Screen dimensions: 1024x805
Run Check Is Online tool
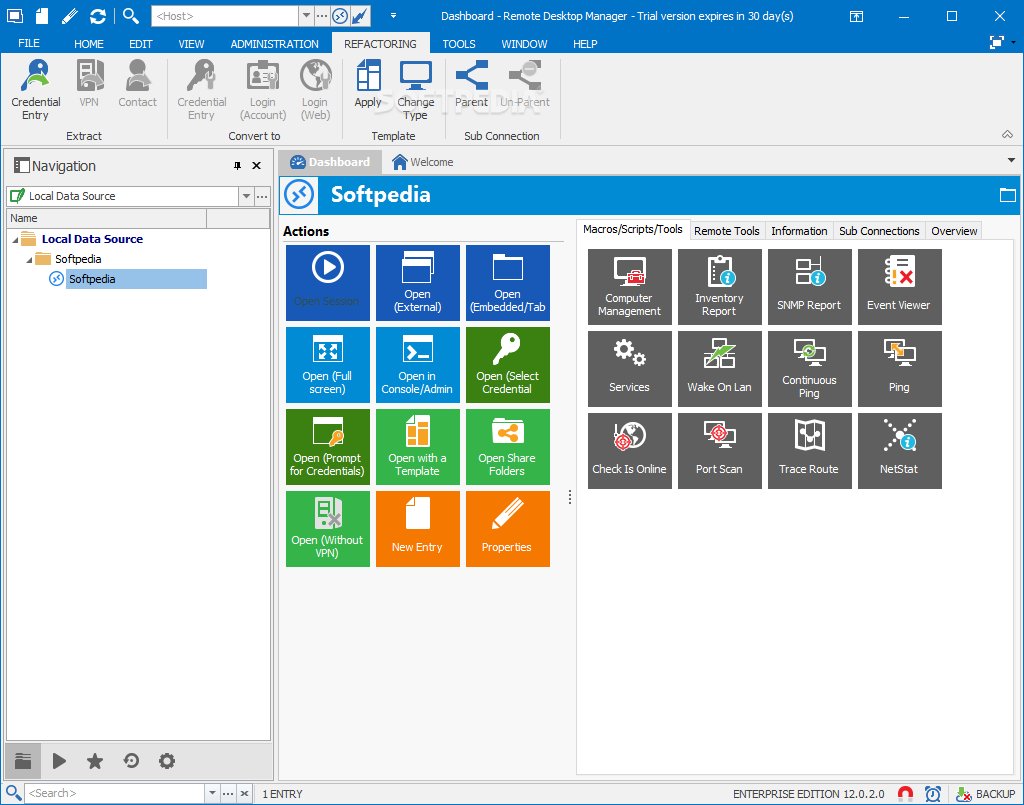tap(630, 450)
